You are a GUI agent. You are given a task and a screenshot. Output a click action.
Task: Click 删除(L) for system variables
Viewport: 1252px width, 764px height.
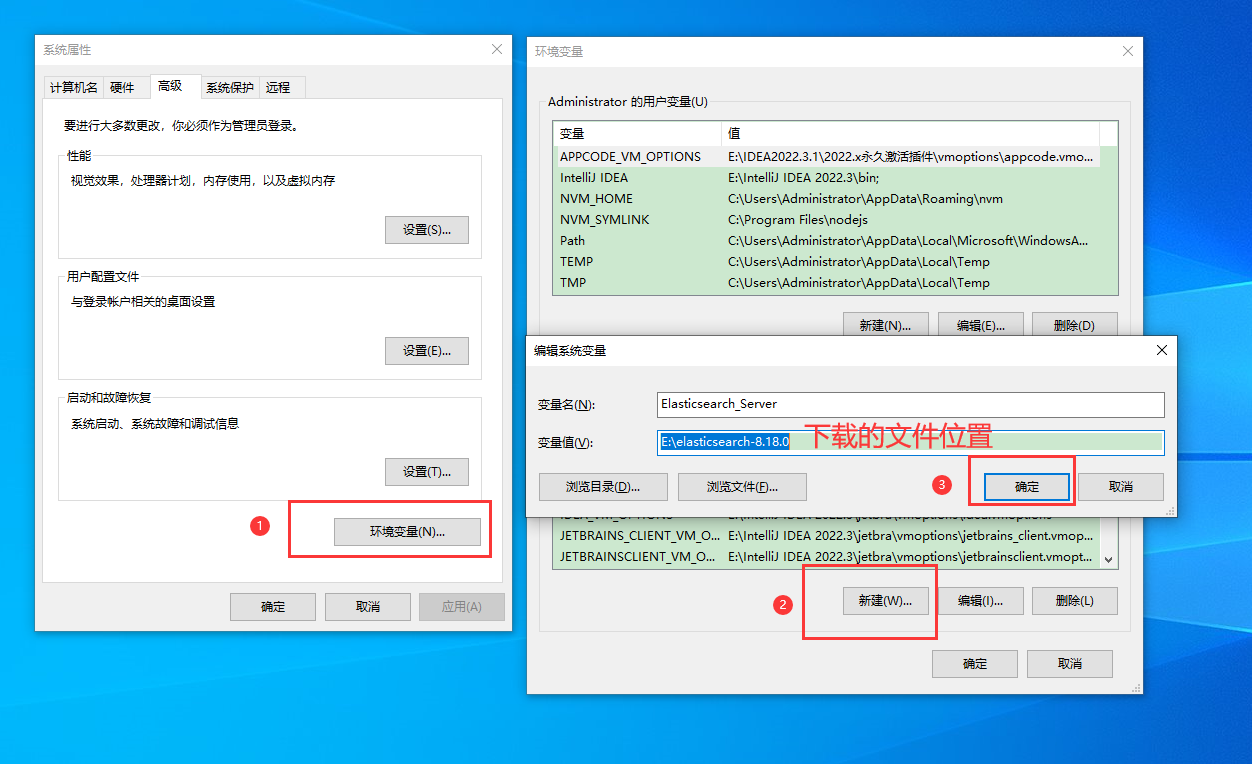1074,601
